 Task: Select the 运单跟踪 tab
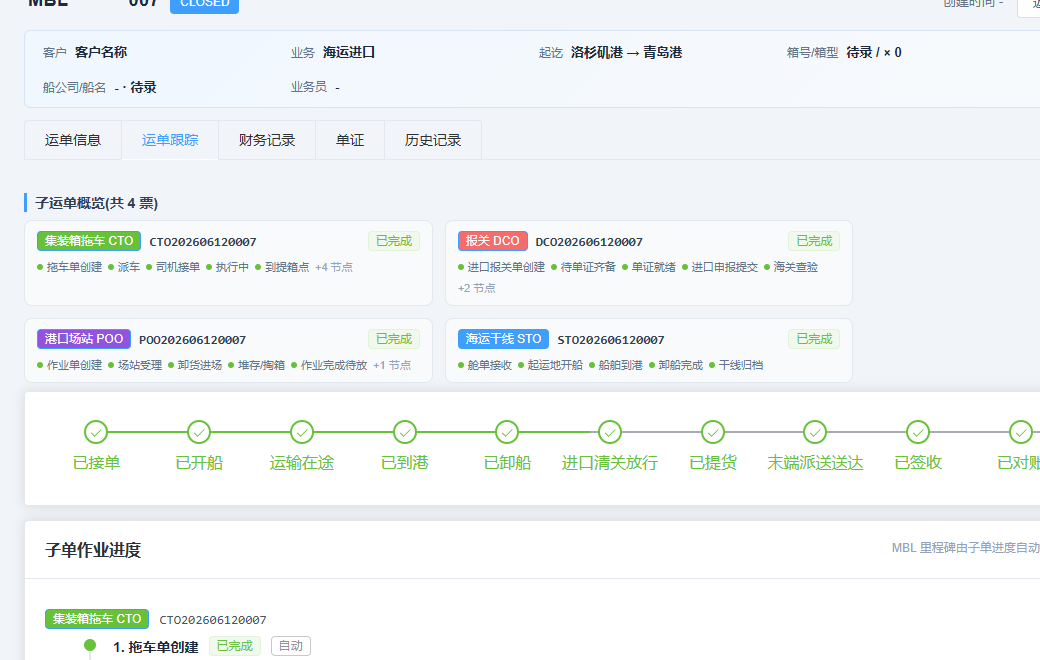pos(170,140)
